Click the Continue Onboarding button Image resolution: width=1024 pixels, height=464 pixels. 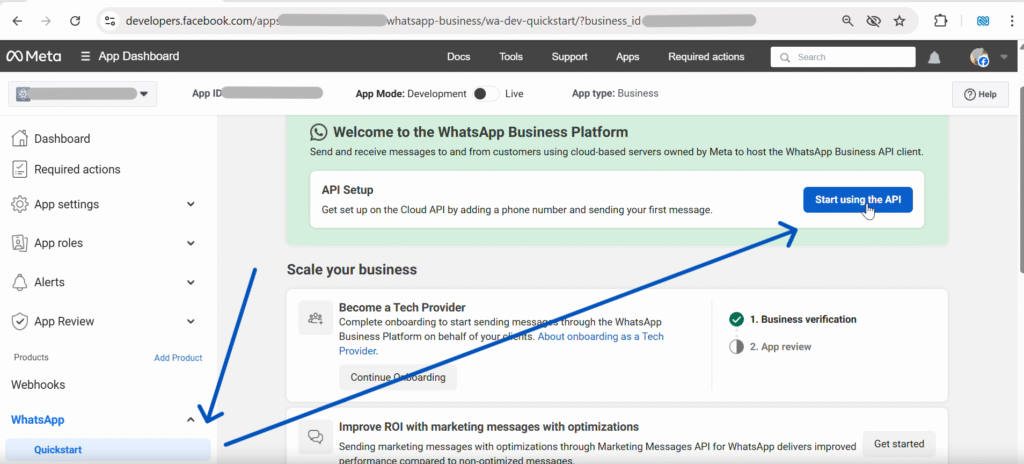point(397,377)
